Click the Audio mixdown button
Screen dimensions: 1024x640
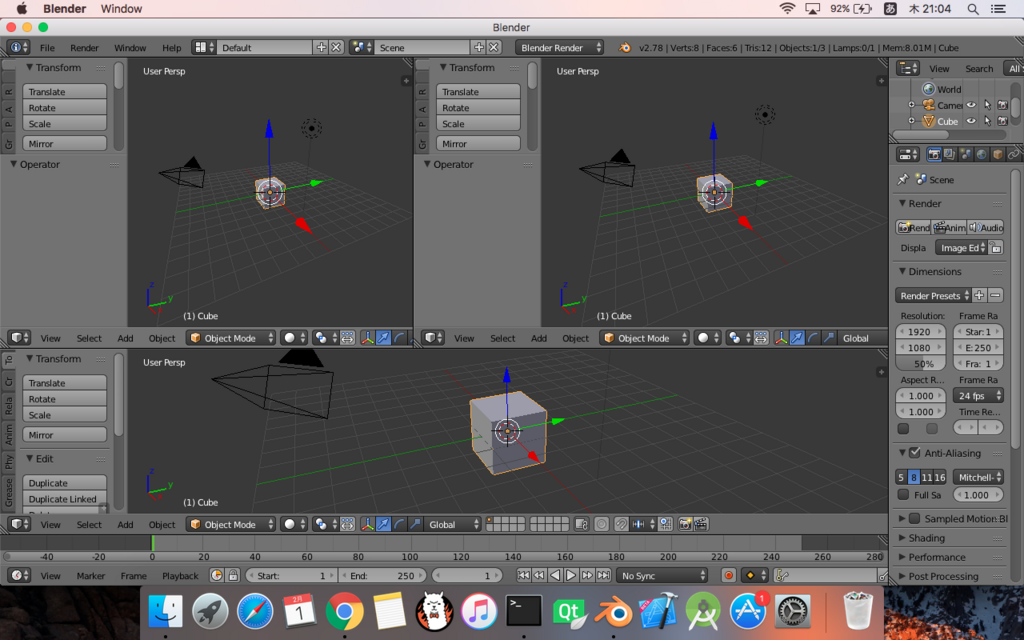click(x=985, y=227)
